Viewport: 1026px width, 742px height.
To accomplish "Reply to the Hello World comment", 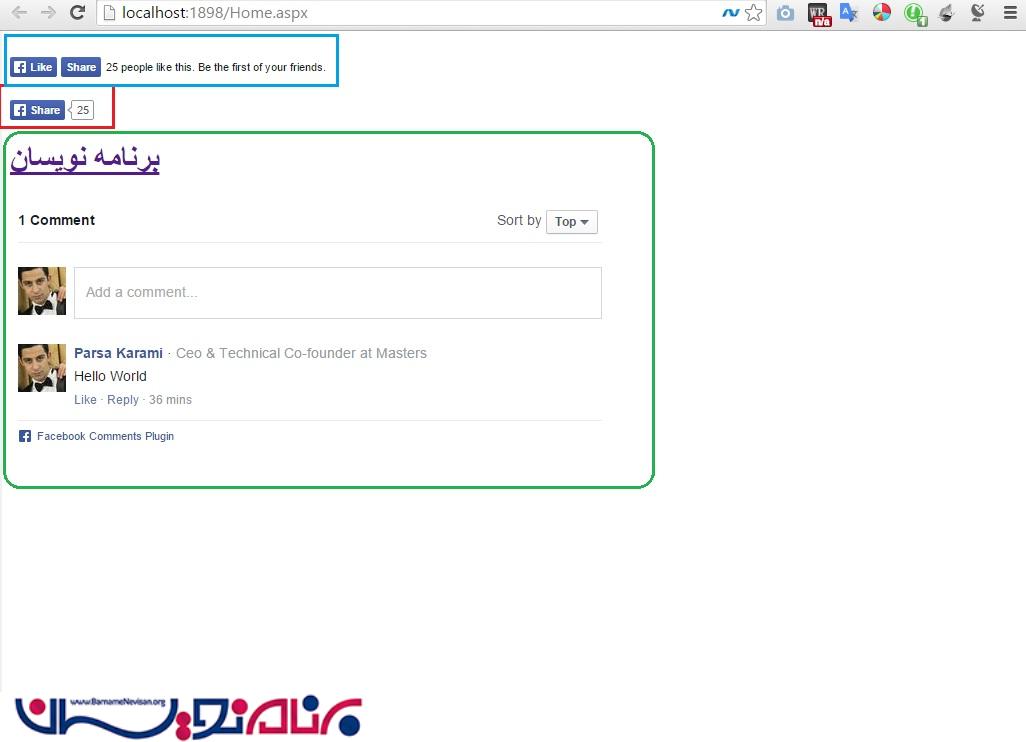I will [x=123, y=400].
